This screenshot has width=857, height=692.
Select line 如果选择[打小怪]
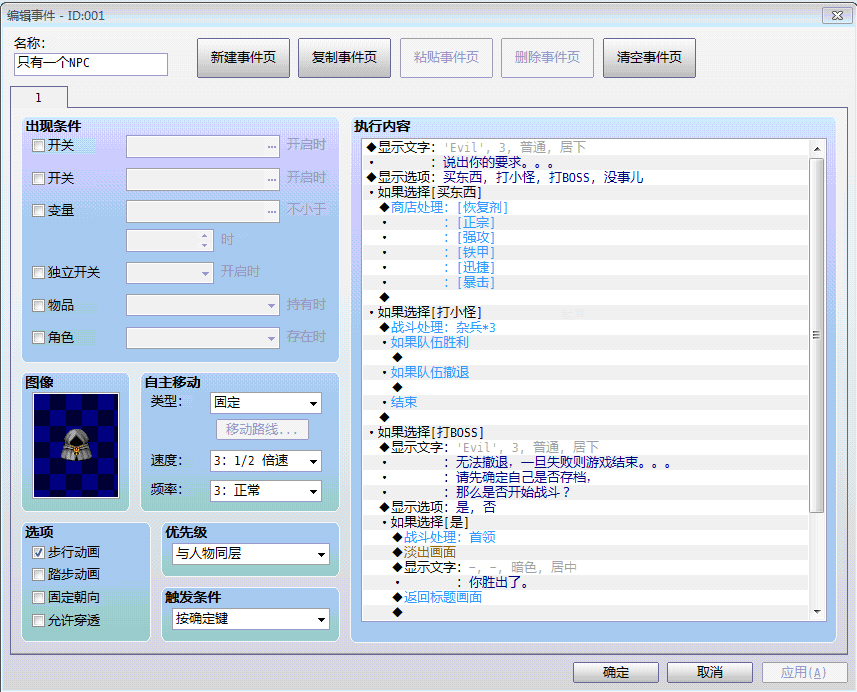click(585, 312)
